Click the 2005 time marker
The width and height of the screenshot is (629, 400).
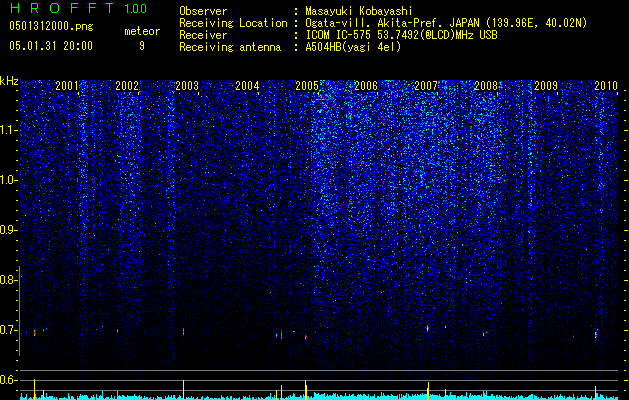[307, 85]
